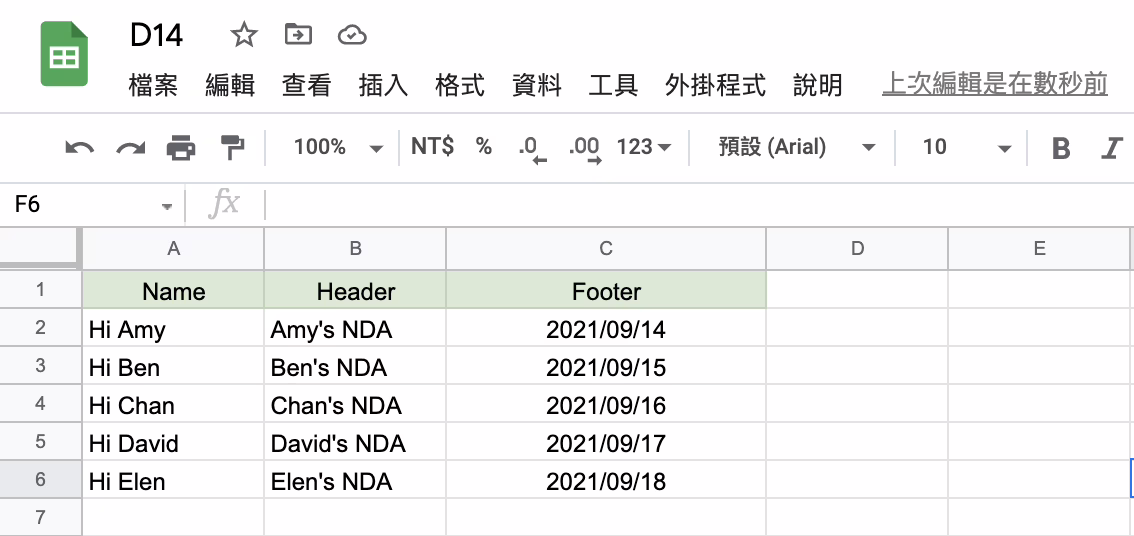Format as NT$ currency
Image resolution: width=1134 pixels, height=536 pixels.
click(x=432, y=147)
